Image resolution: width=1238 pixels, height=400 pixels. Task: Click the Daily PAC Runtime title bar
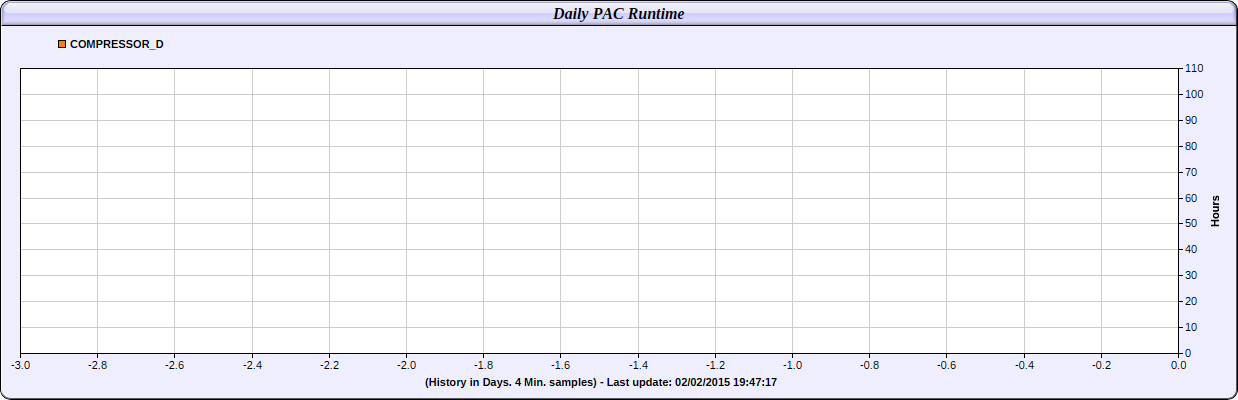click(619, 13)
